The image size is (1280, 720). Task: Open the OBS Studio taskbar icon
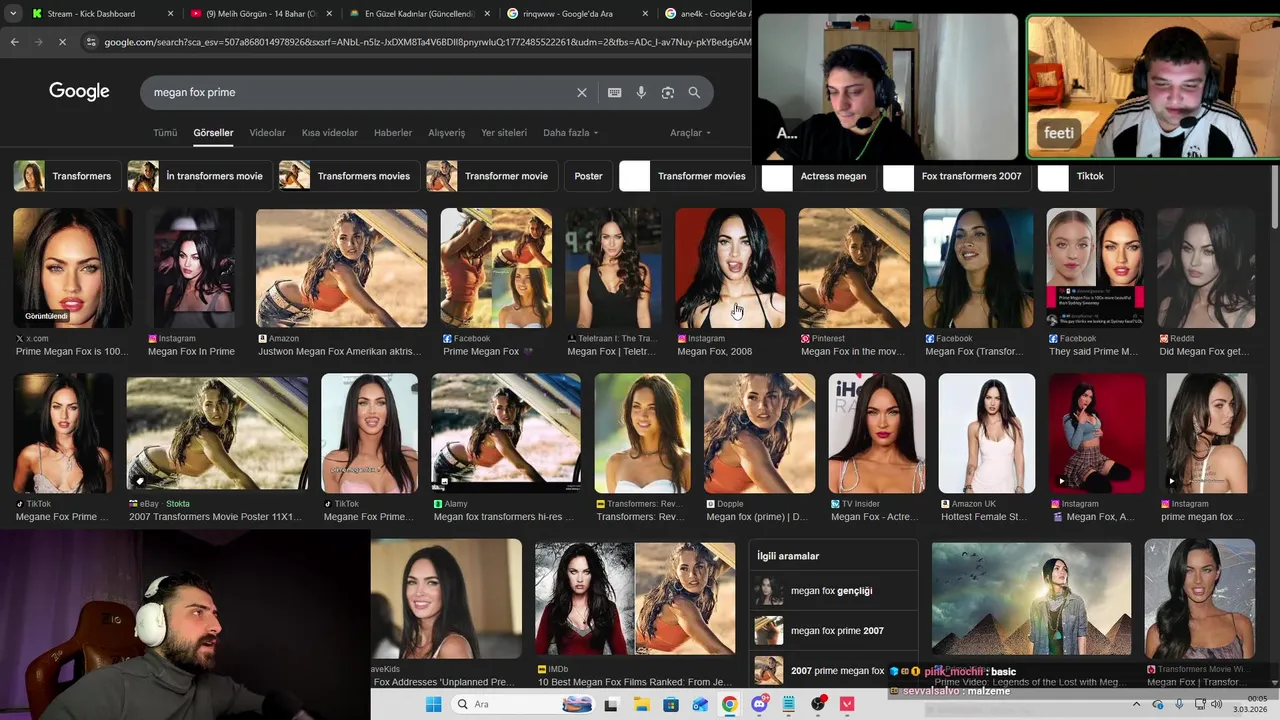(x=819, y=704)
